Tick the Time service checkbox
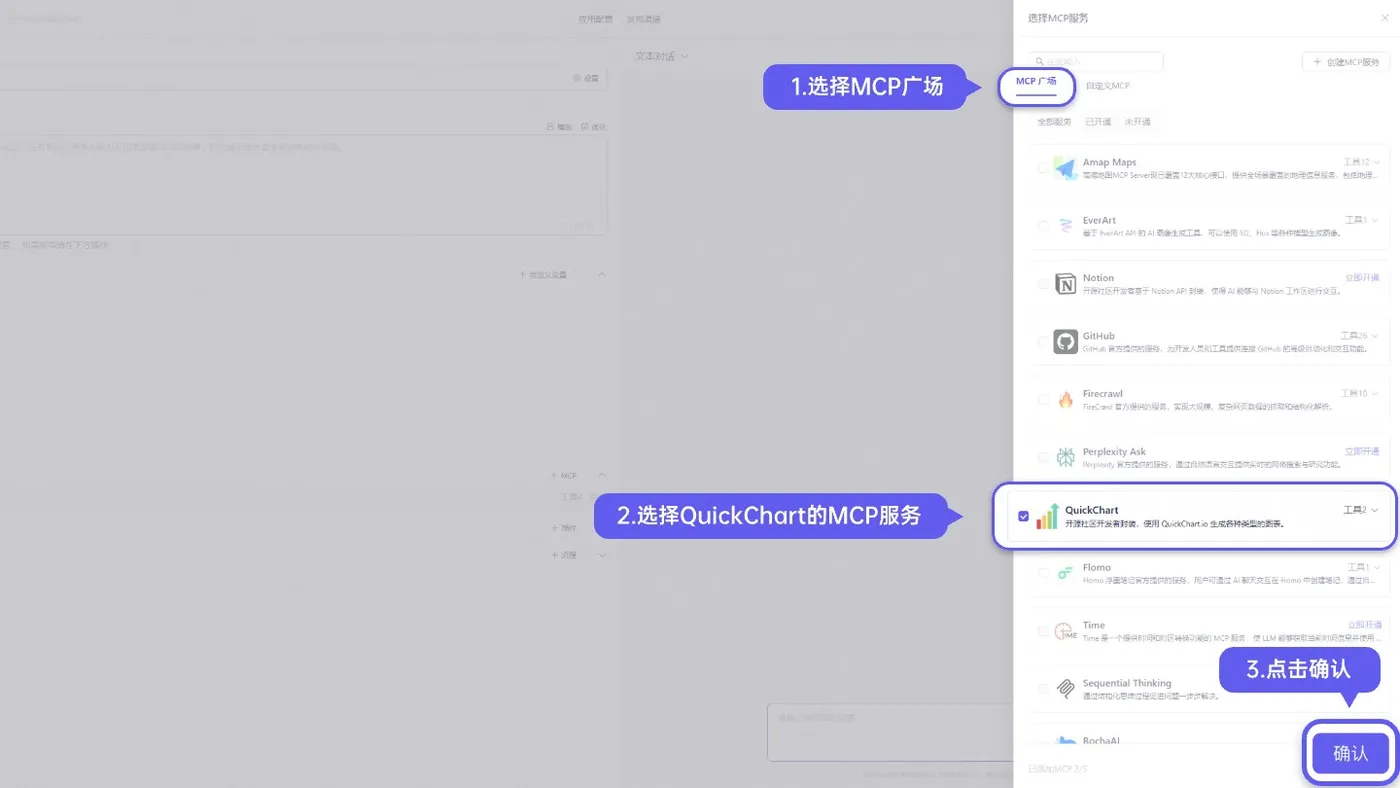The image size is (1400, 788). (1043, 631)
